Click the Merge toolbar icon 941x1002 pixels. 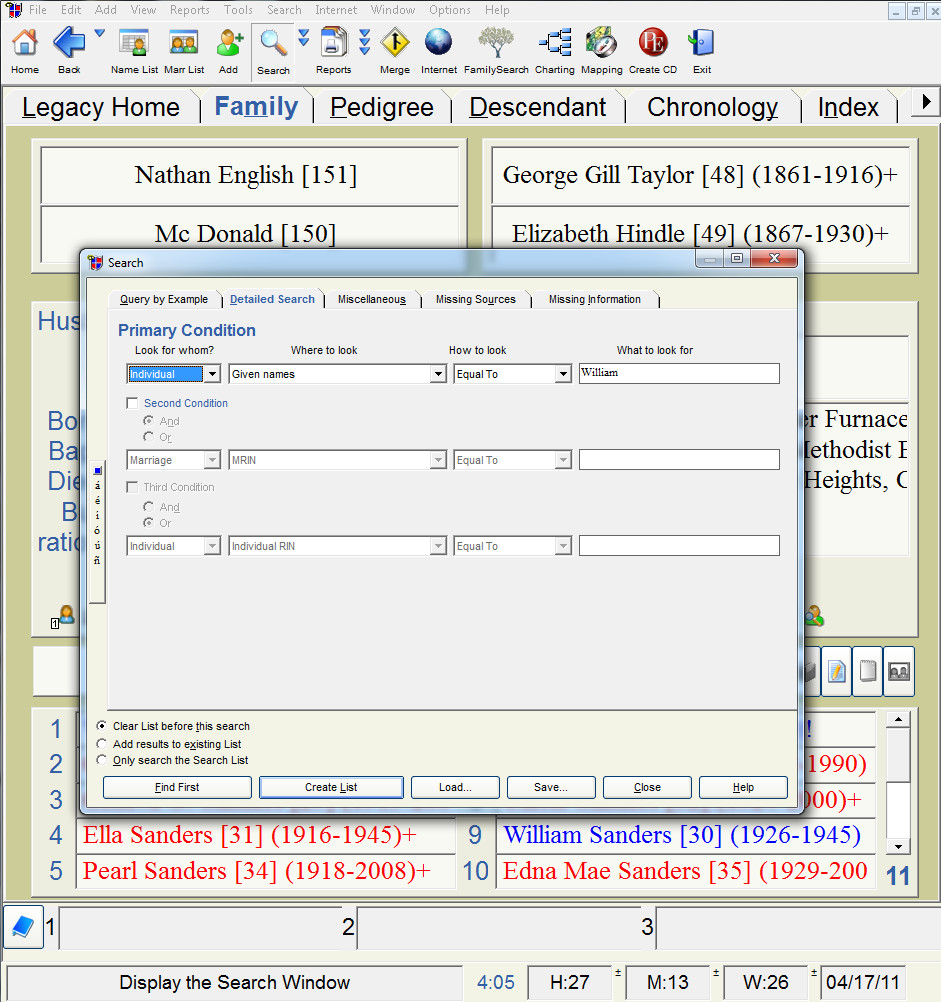point(395,43)
